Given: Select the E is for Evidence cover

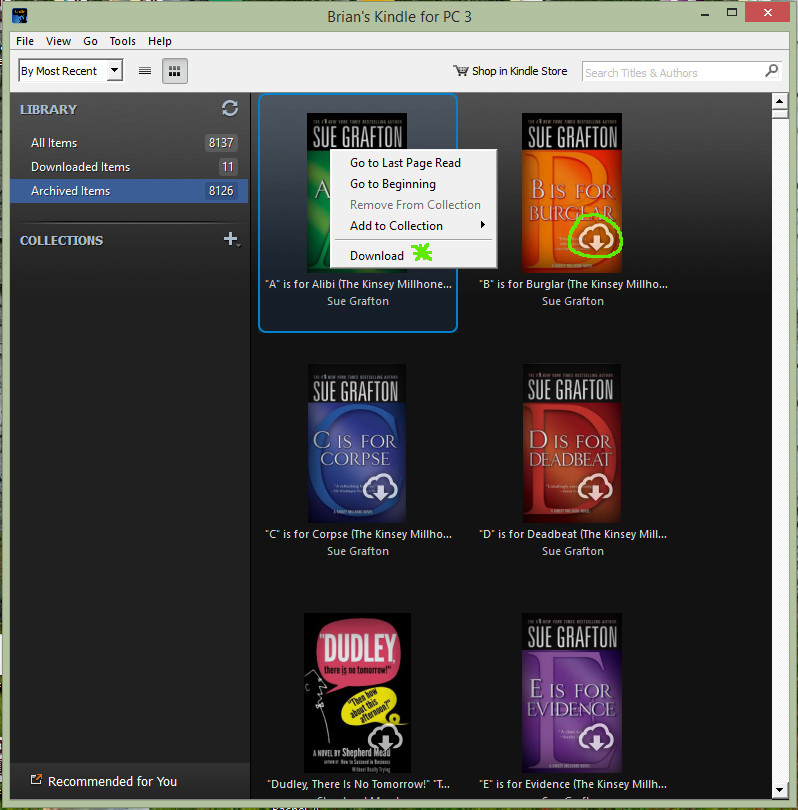Looking at the screenshot, I should (x=572, y=693).
